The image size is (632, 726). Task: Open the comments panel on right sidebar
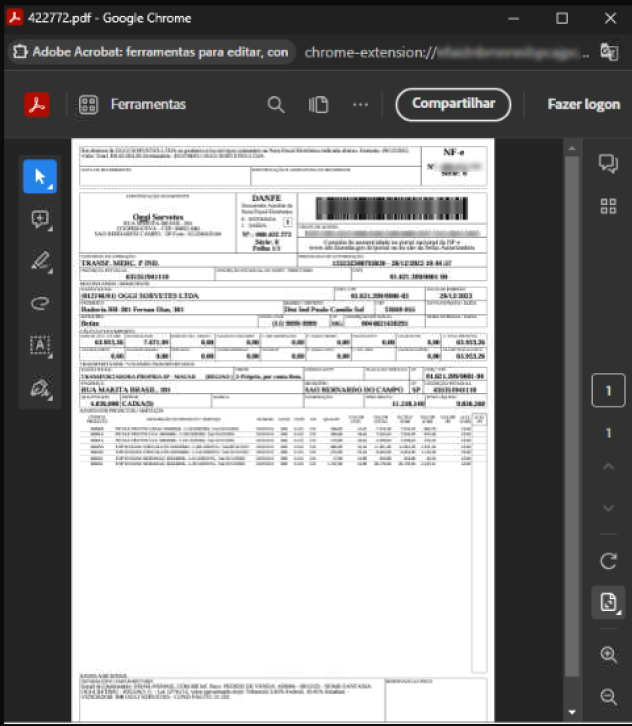coord(607,164)
